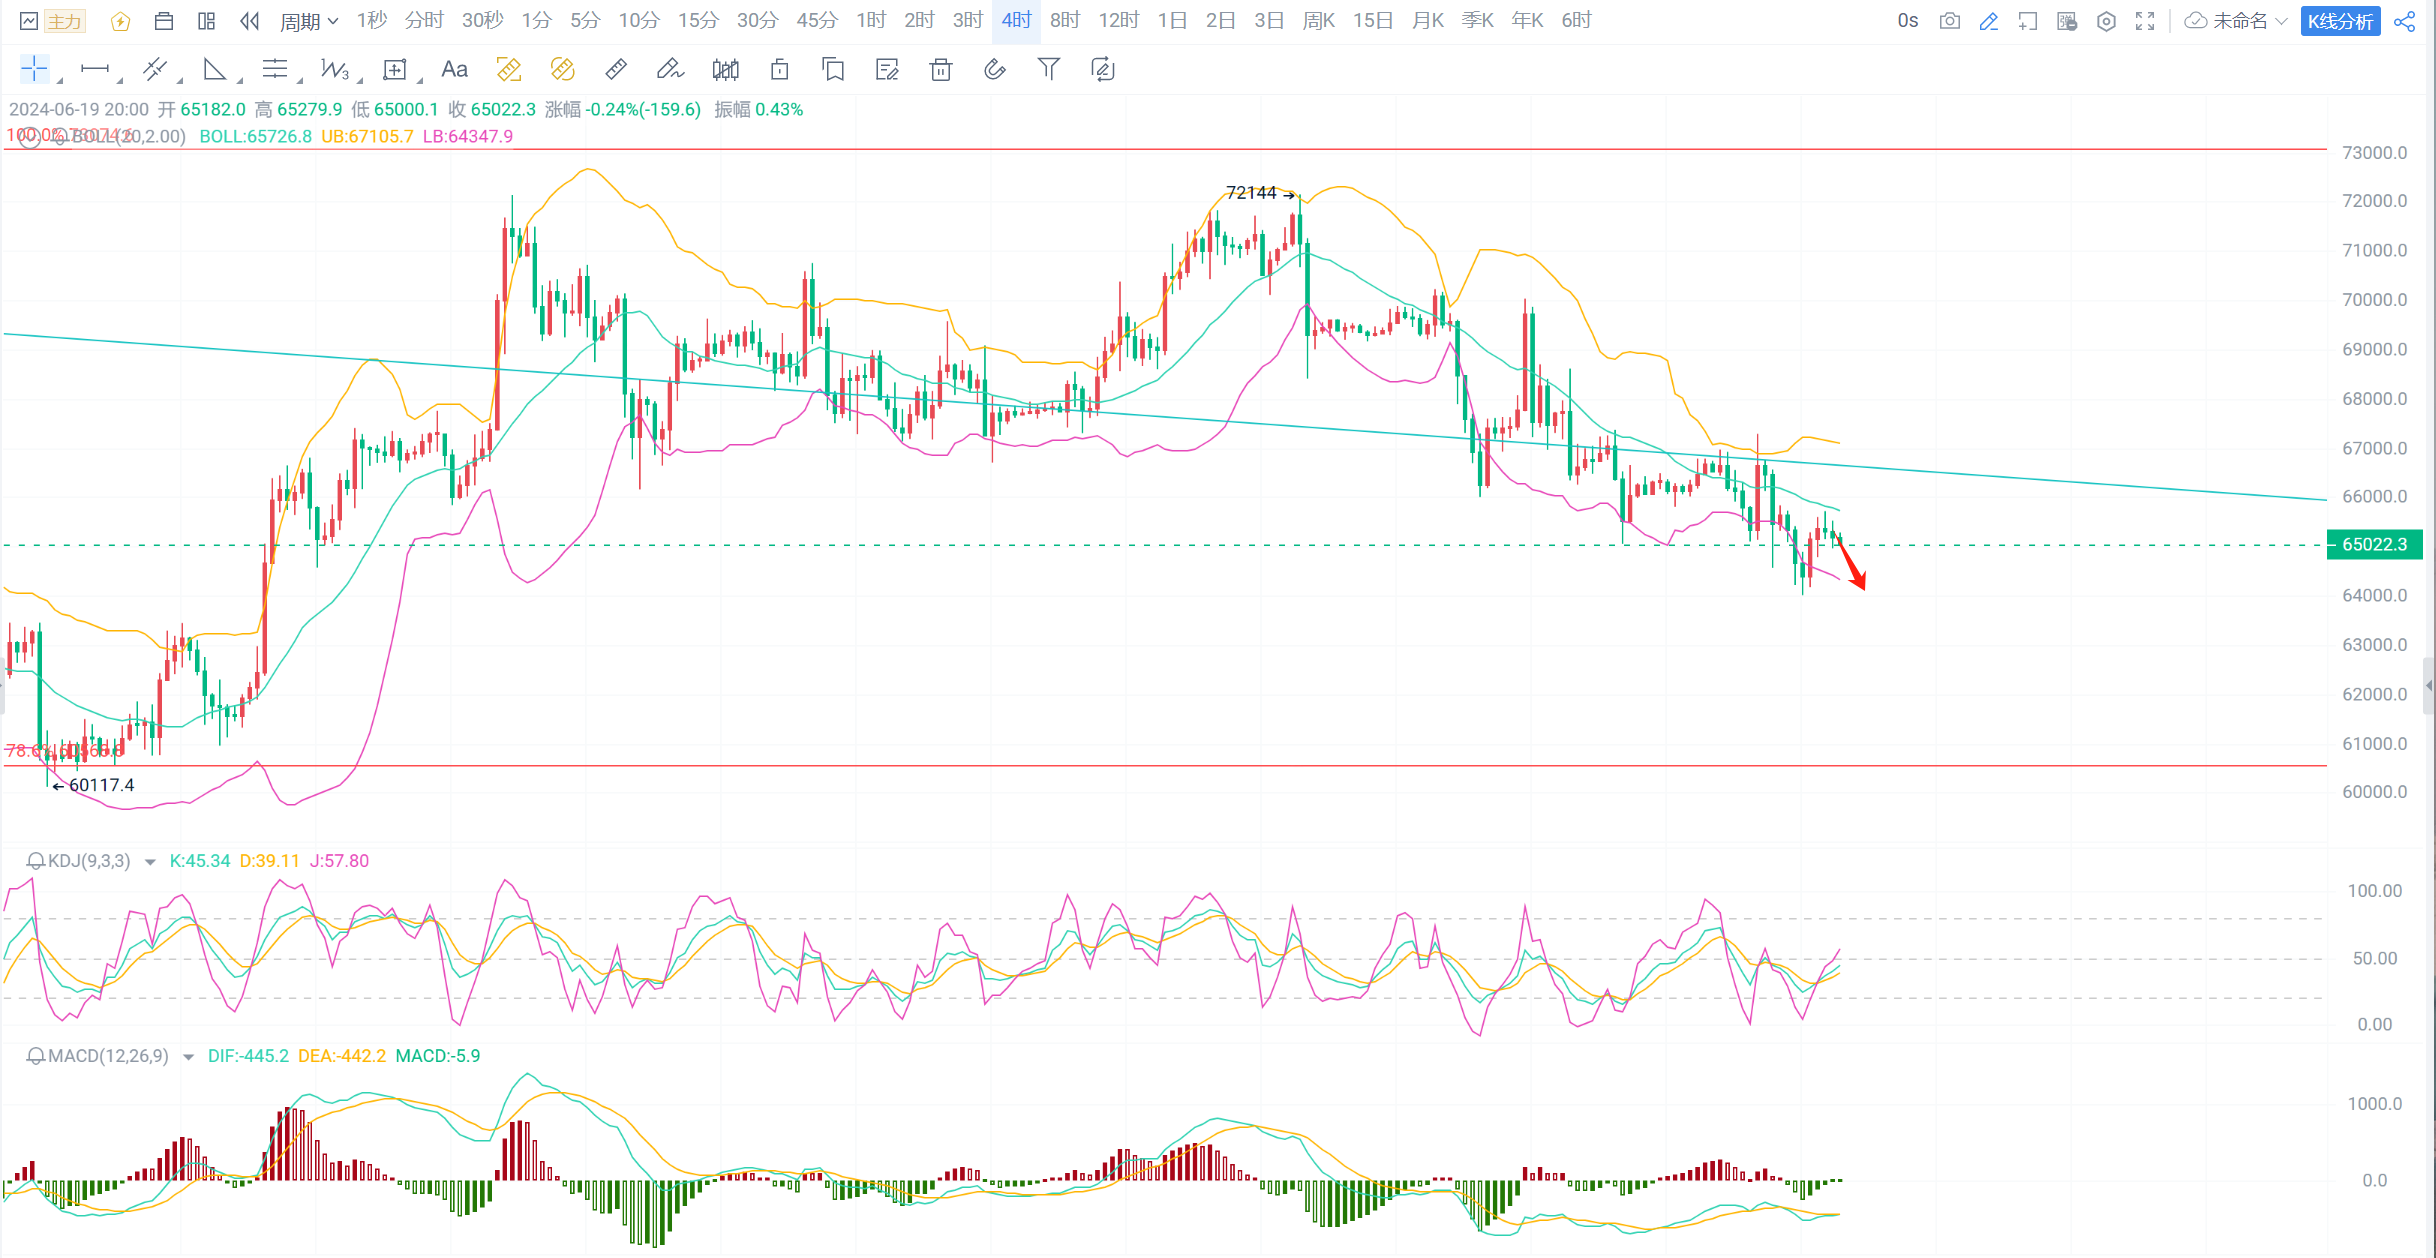Screen dimensions: 2436x1258
Task: Click the double left arrow rewind icon
Action: coord(250,21)
